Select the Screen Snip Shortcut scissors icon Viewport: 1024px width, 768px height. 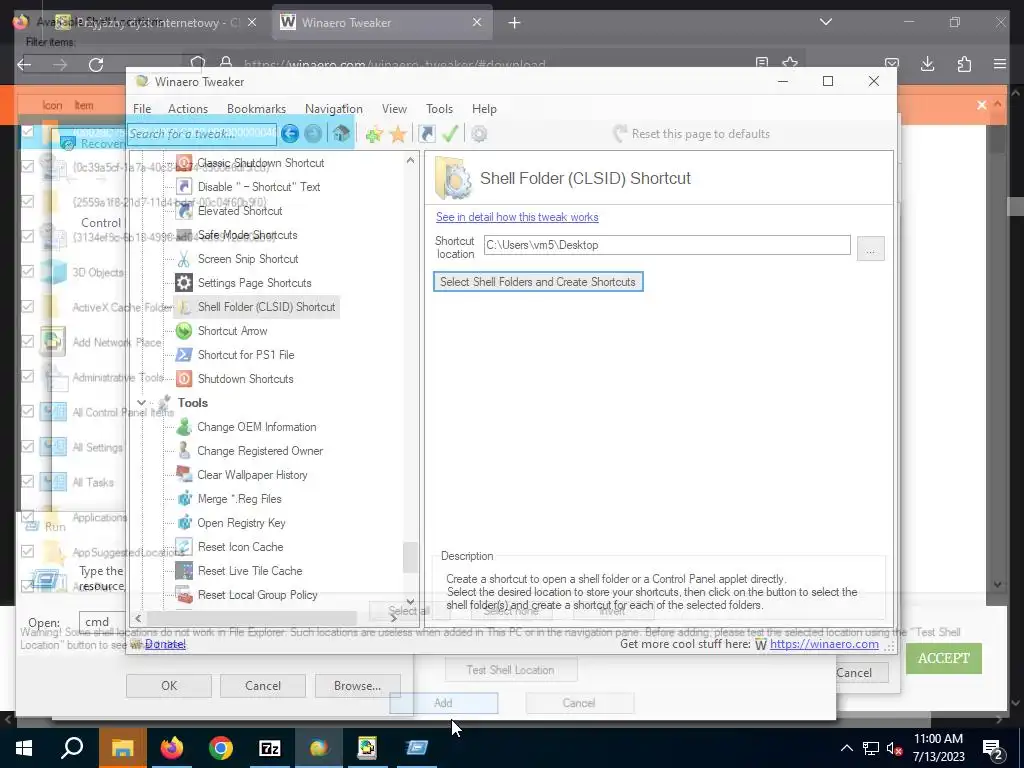[x=184, y=259]
